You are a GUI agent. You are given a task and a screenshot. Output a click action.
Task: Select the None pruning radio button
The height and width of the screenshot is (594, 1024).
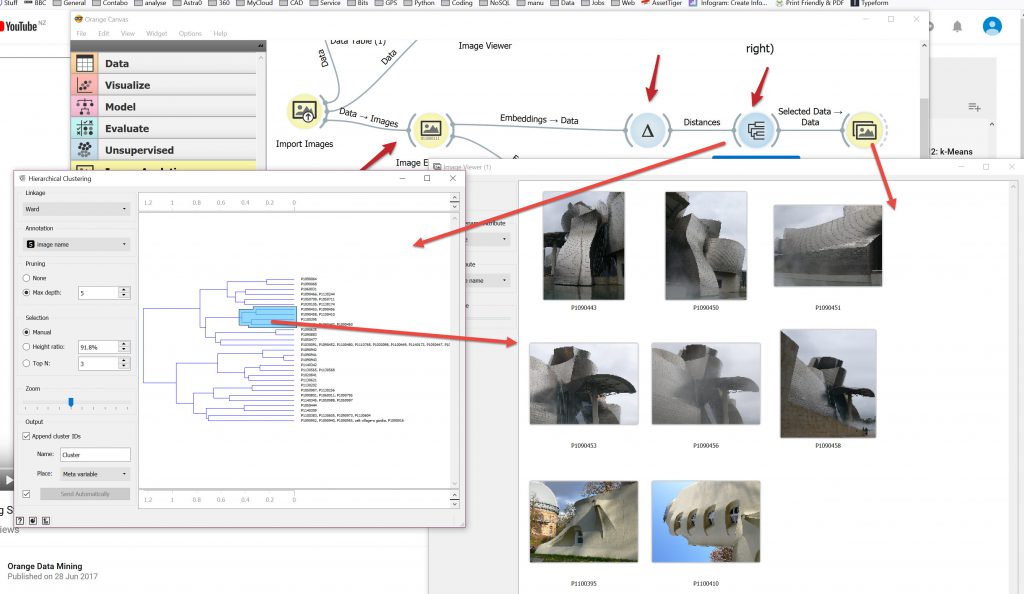30,278
